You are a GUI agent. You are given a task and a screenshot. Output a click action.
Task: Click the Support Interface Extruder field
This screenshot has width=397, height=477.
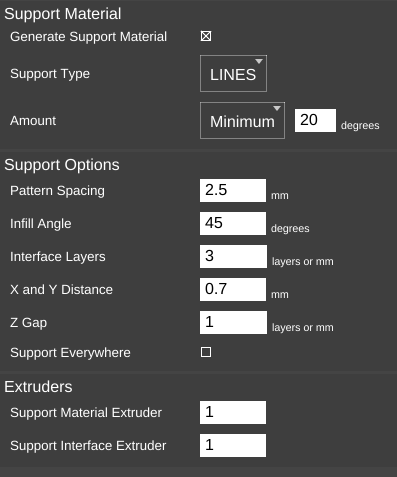tap(233, 445)
